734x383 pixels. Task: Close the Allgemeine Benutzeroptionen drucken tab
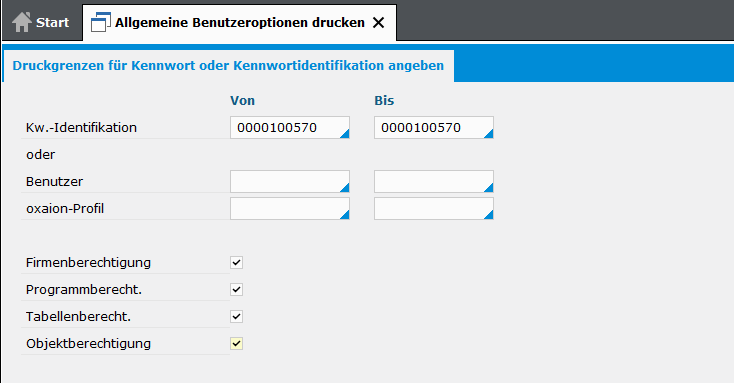378,22
